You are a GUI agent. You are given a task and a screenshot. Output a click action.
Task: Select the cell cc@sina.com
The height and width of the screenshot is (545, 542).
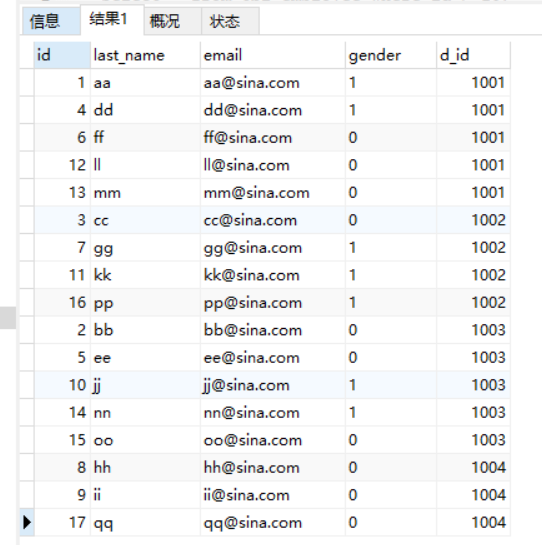(x=273, y=220)
